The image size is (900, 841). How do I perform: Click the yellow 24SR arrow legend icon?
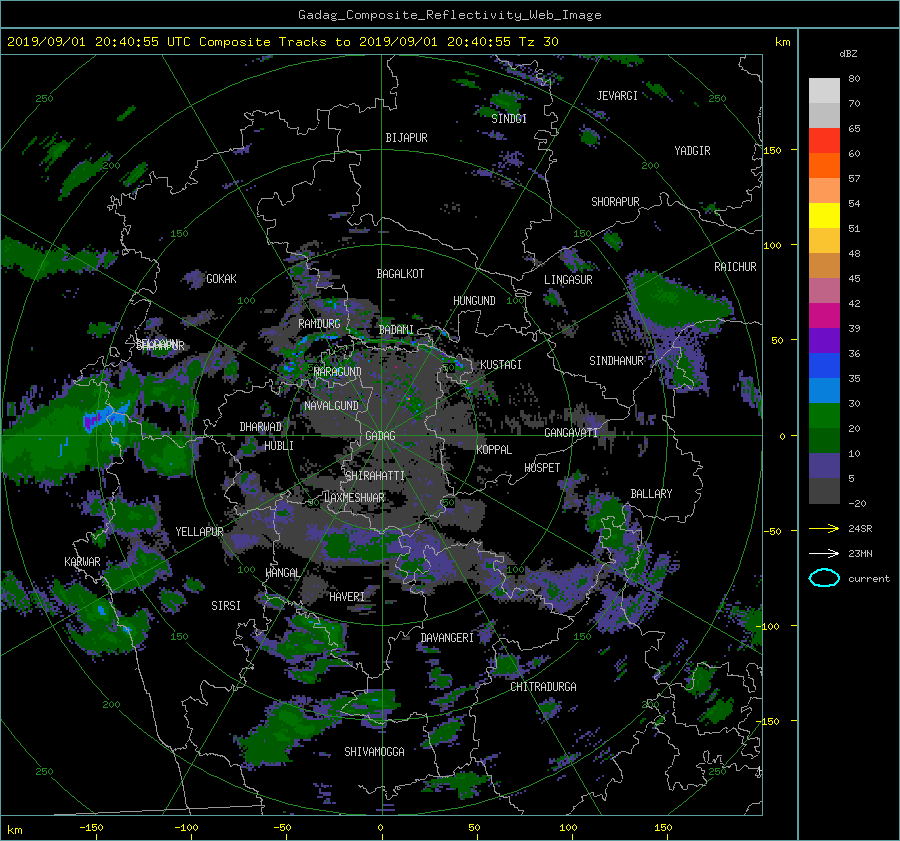point(824,528)
